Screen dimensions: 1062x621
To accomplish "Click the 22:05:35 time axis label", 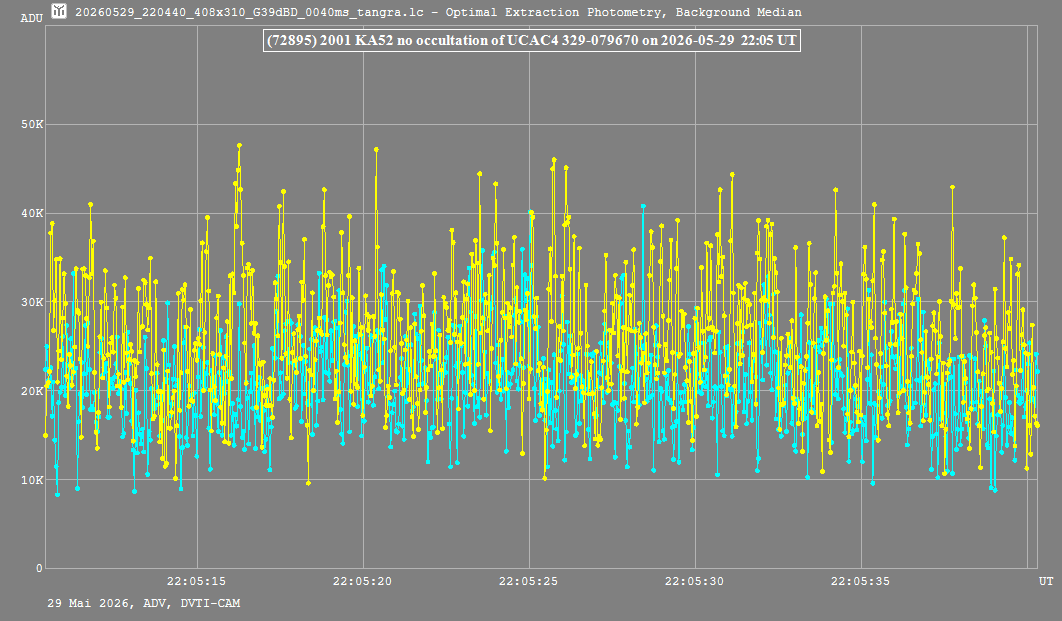I will [x=860, y=581].
